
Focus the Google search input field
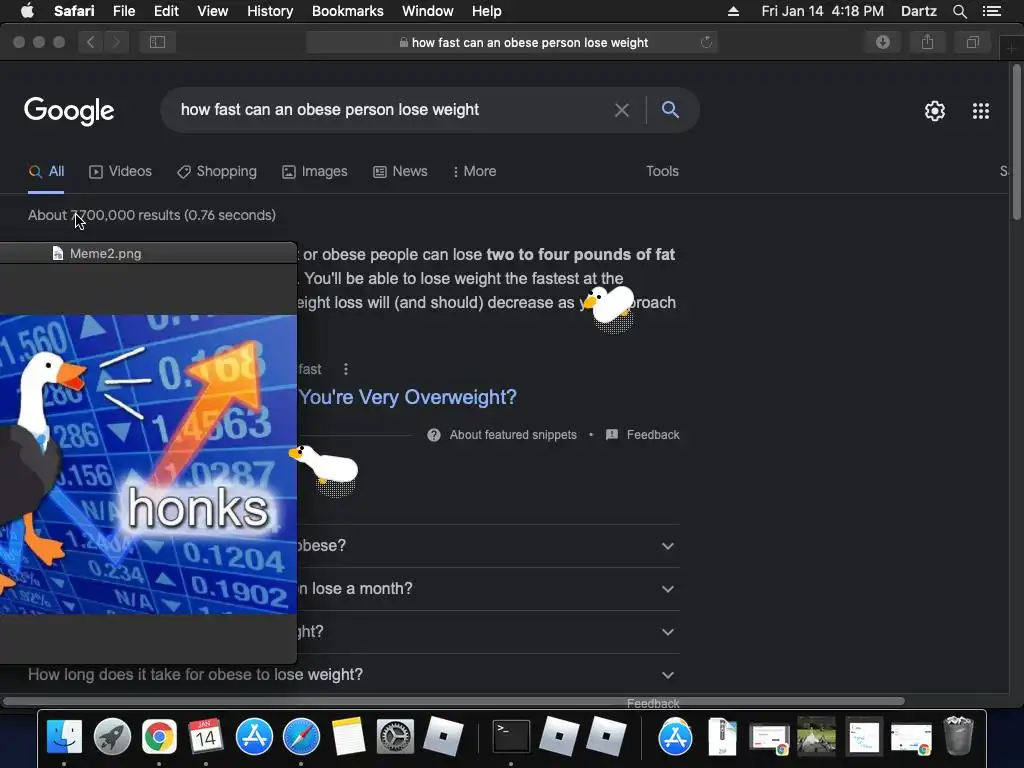pyautogui.click(x=392, y=110)
